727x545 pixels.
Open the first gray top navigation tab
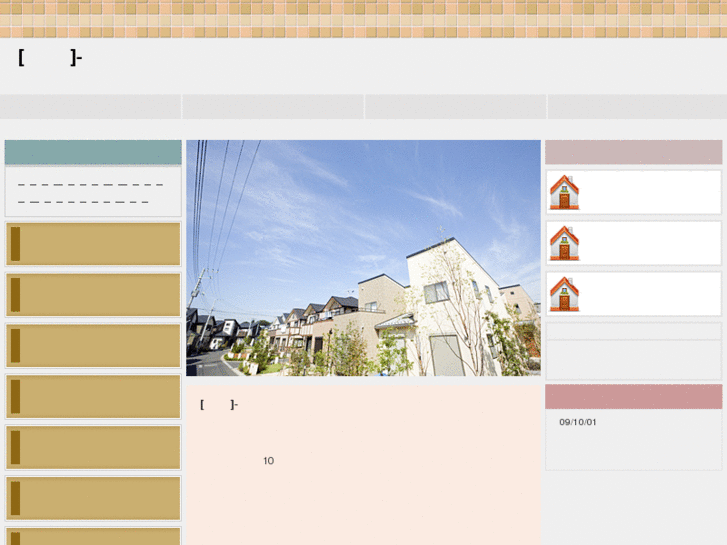point(90,107)
